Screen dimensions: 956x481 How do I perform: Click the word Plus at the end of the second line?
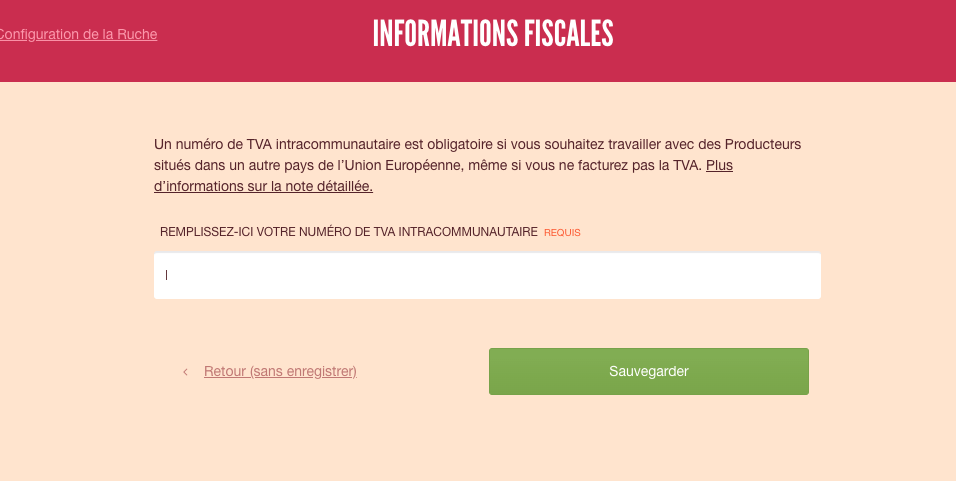719,165
